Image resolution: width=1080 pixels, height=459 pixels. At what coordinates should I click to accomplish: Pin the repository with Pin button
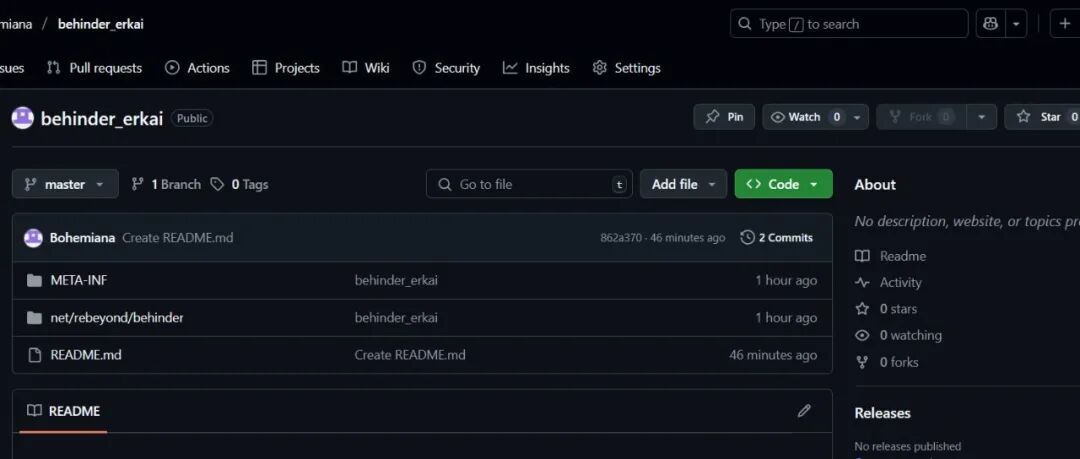[x=724, y=117]
